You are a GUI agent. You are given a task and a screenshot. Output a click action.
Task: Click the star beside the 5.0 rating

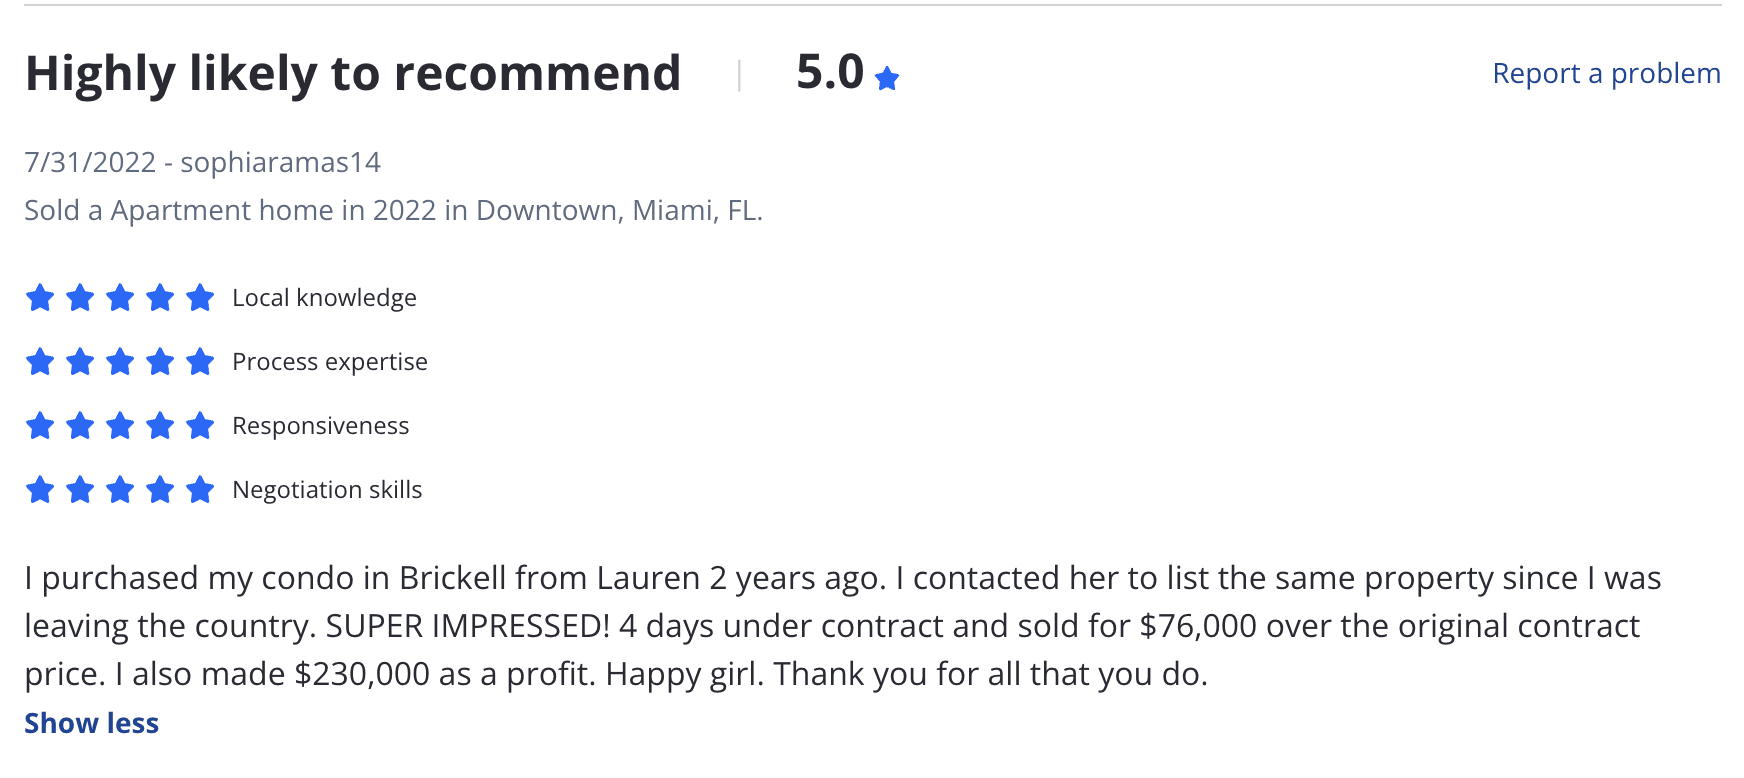(887, 78)
